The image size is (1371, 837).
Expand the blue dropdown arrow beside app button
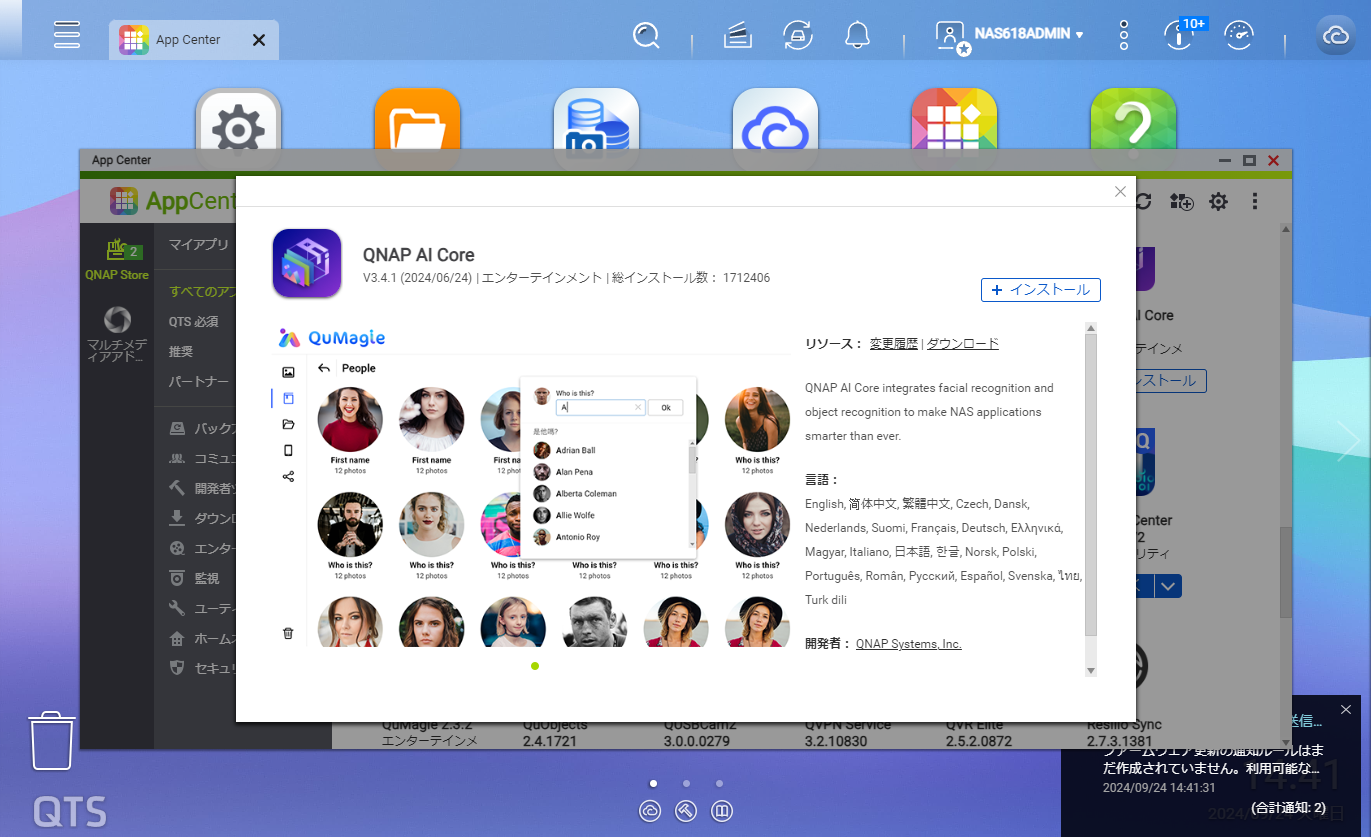pos(1168,586)
